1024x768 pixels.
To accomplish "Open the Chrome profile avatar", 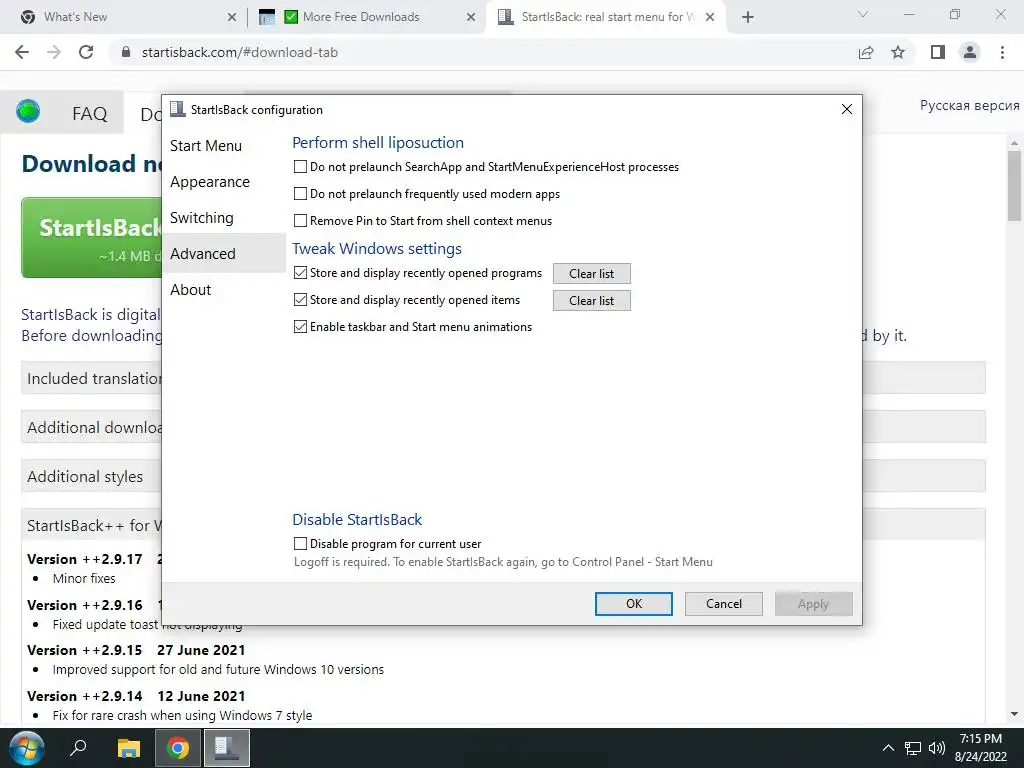I will tap(970, 52).
